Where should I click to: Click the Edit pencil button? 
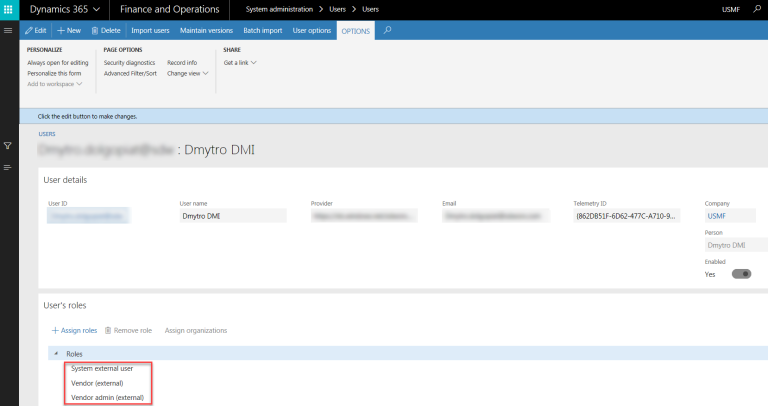[x=35, y=31]
